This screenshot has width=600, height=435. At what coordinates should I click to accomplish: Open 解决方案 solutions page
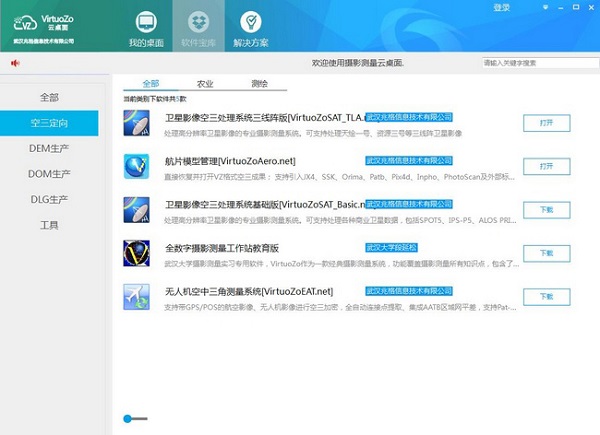250,28
